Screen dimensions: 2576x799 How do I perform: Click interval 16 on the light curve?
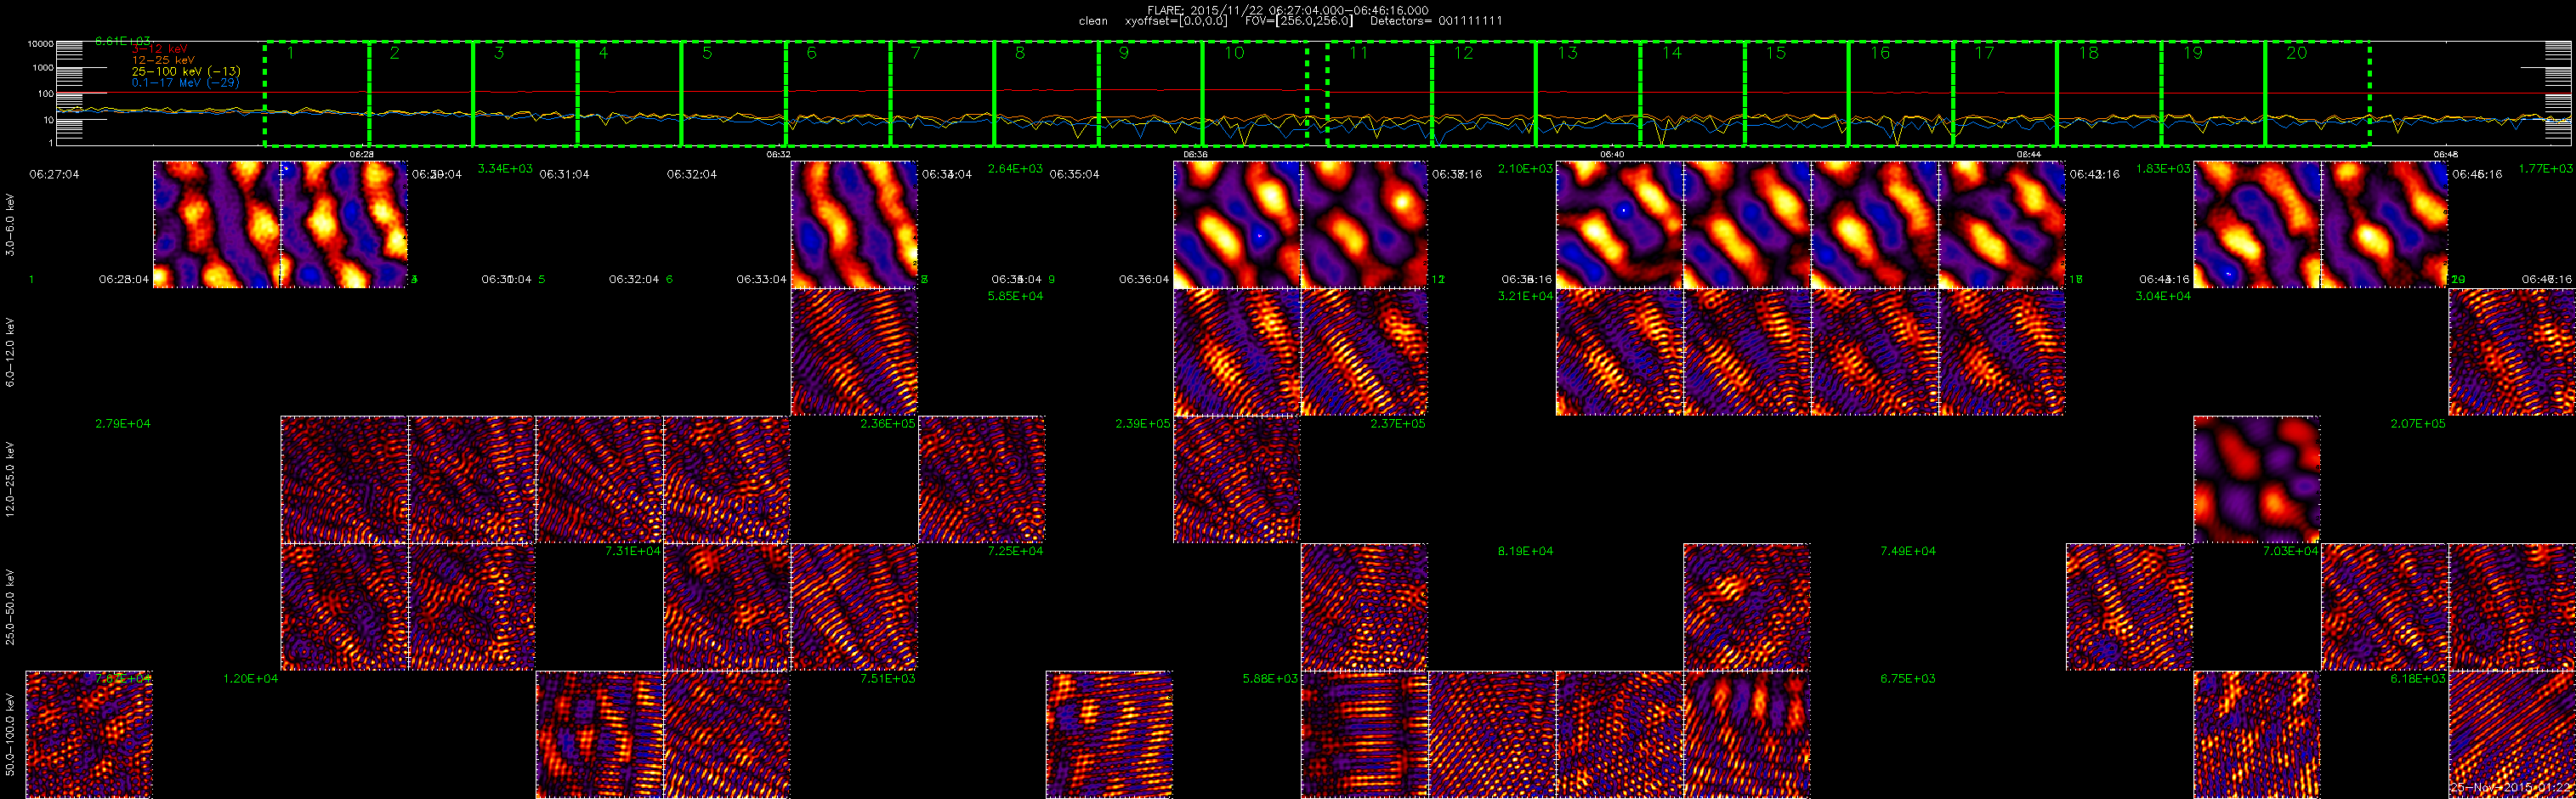pyautogui.click(x=1901, y=94)
